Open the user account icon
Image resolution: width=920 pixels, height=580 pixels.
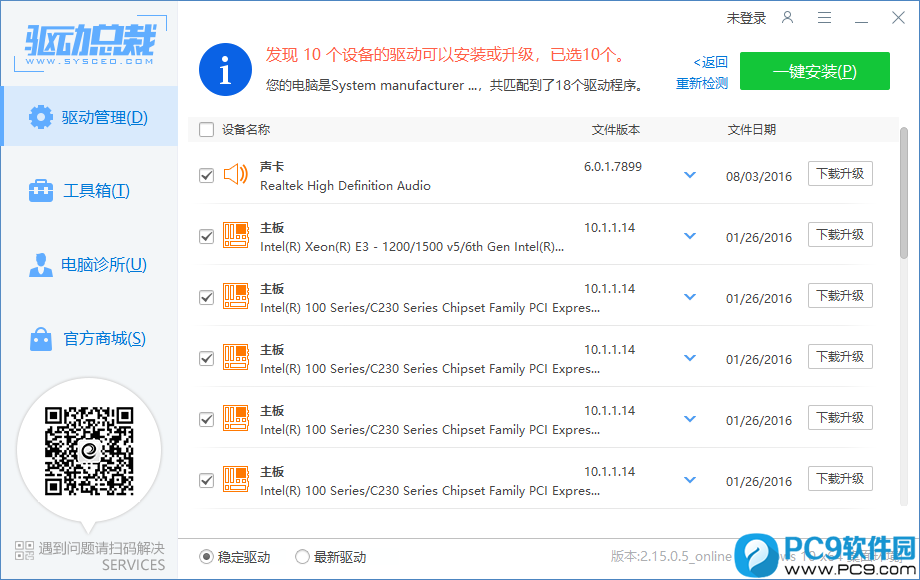[x=787, y=18]
